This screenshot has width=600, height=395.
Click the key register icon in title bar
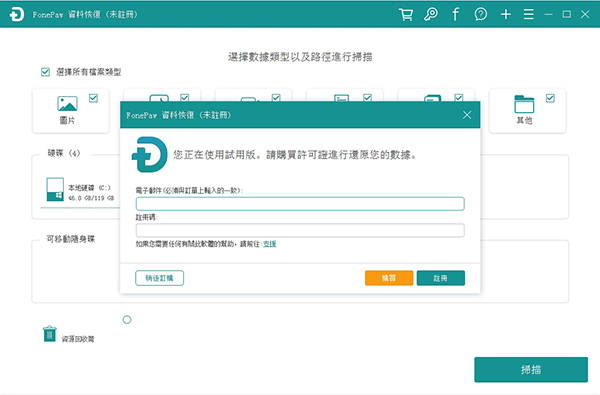431,15
